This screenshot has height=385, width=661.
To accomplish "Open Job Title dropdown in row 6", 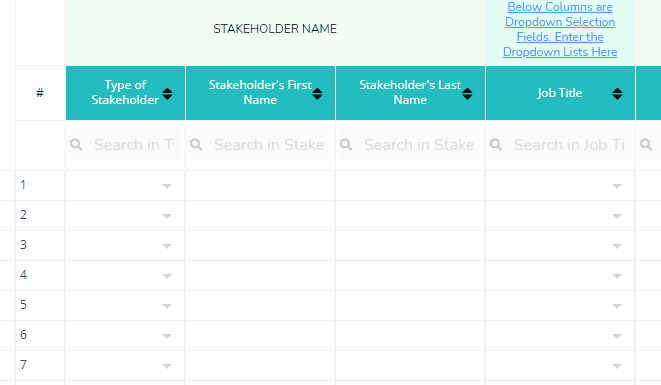I will pos(617,336).
